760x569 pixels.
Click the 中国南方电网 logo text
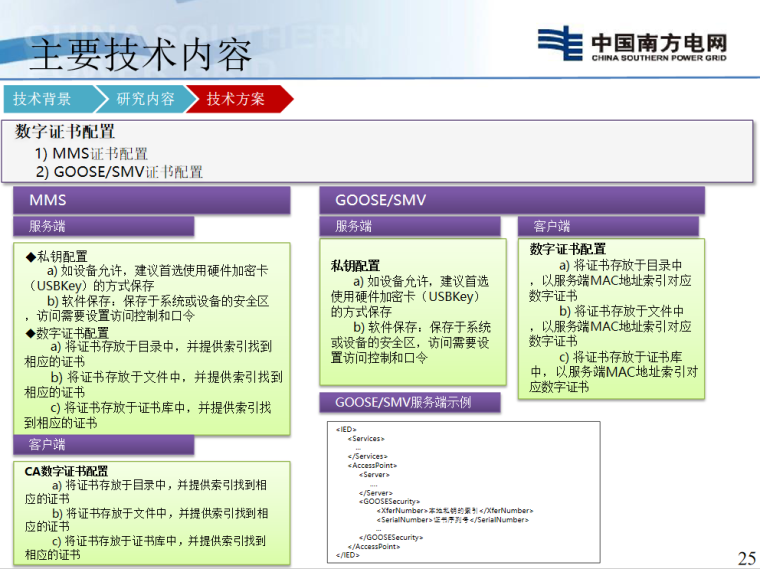pyautogui.click(x=657, y=44)
